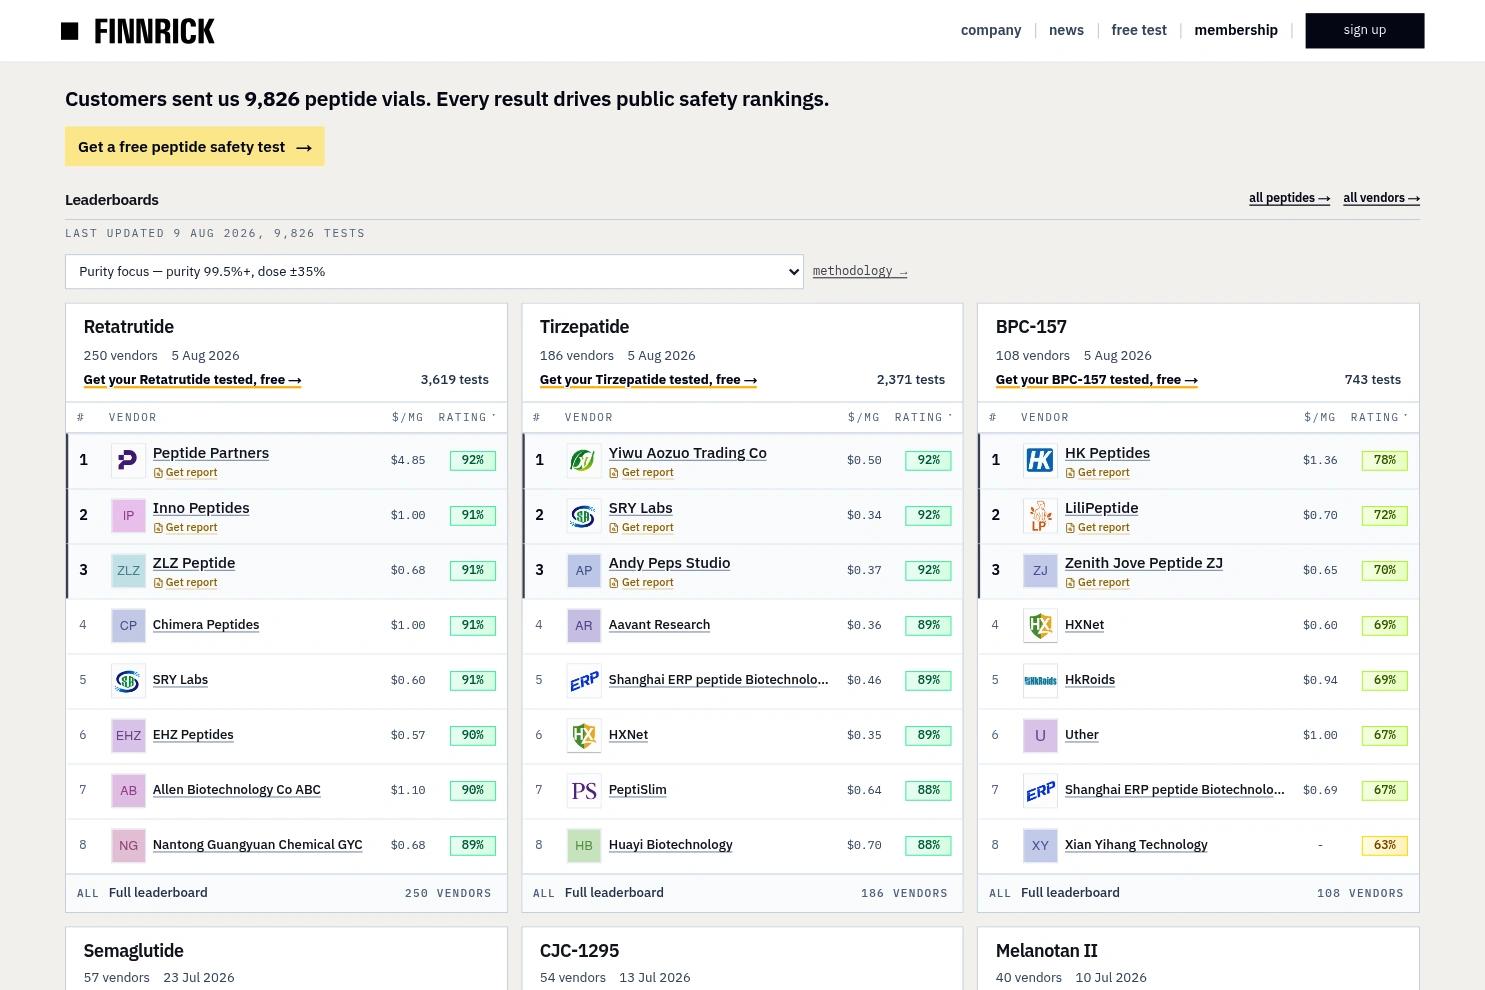The width and height of the screenshot is (1485, 990).
Task: Click the 78% rating badge for HK Peptides
Action: pyautogui.click(x=1385, y=460)
